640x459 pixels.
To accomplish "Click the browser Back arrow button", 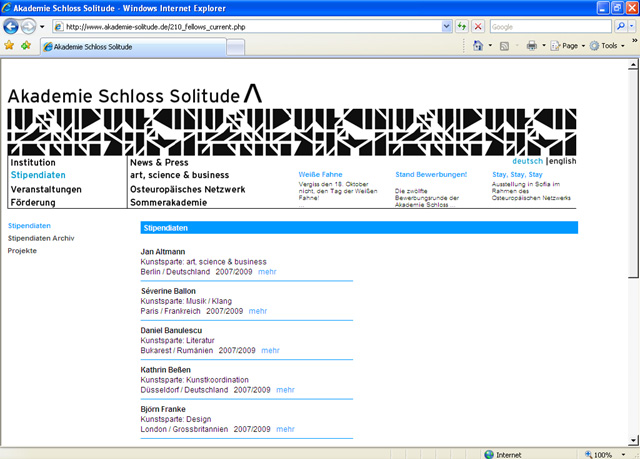I will coord(11,26).
